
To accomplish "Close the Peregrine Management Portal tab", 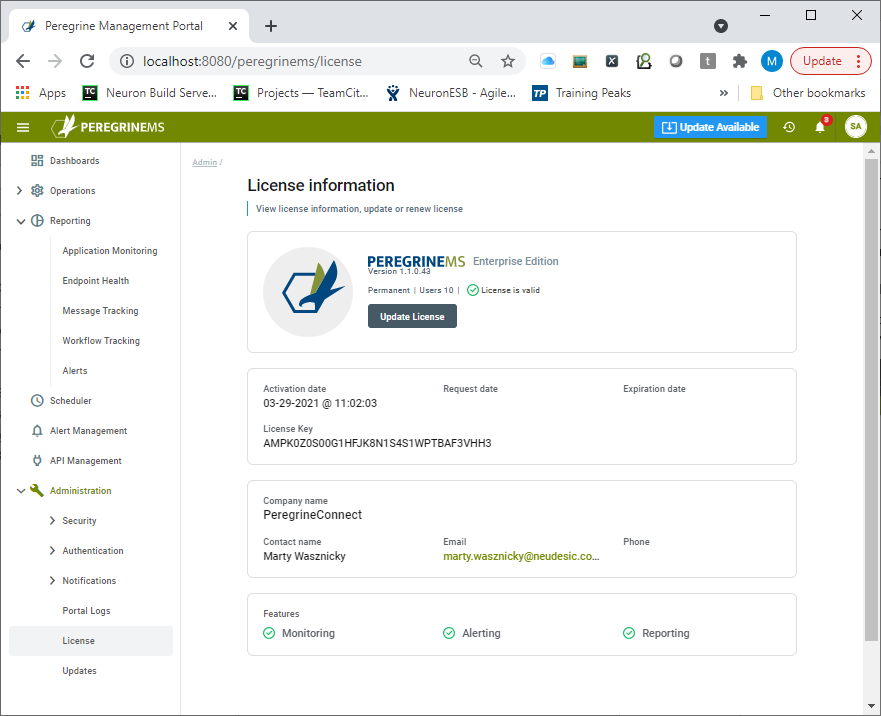I will point(233,26).
